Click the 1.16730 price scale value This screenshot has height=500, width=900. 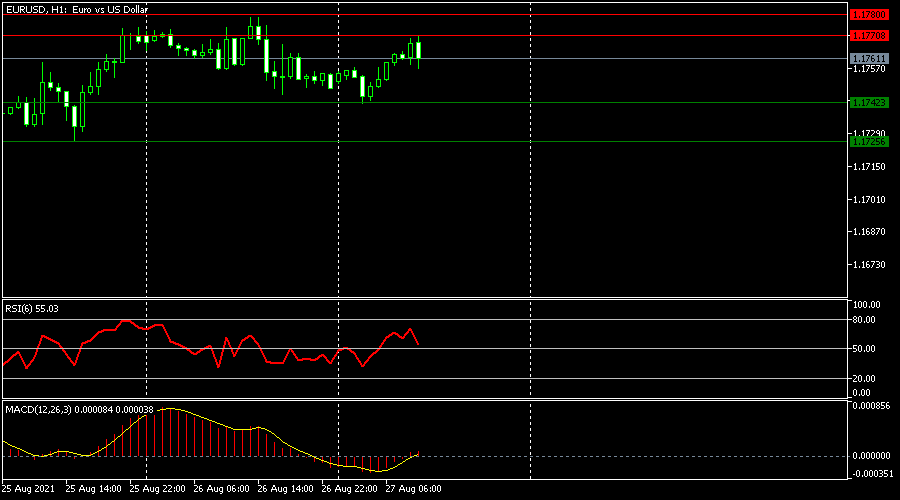(x=869, y=264)
